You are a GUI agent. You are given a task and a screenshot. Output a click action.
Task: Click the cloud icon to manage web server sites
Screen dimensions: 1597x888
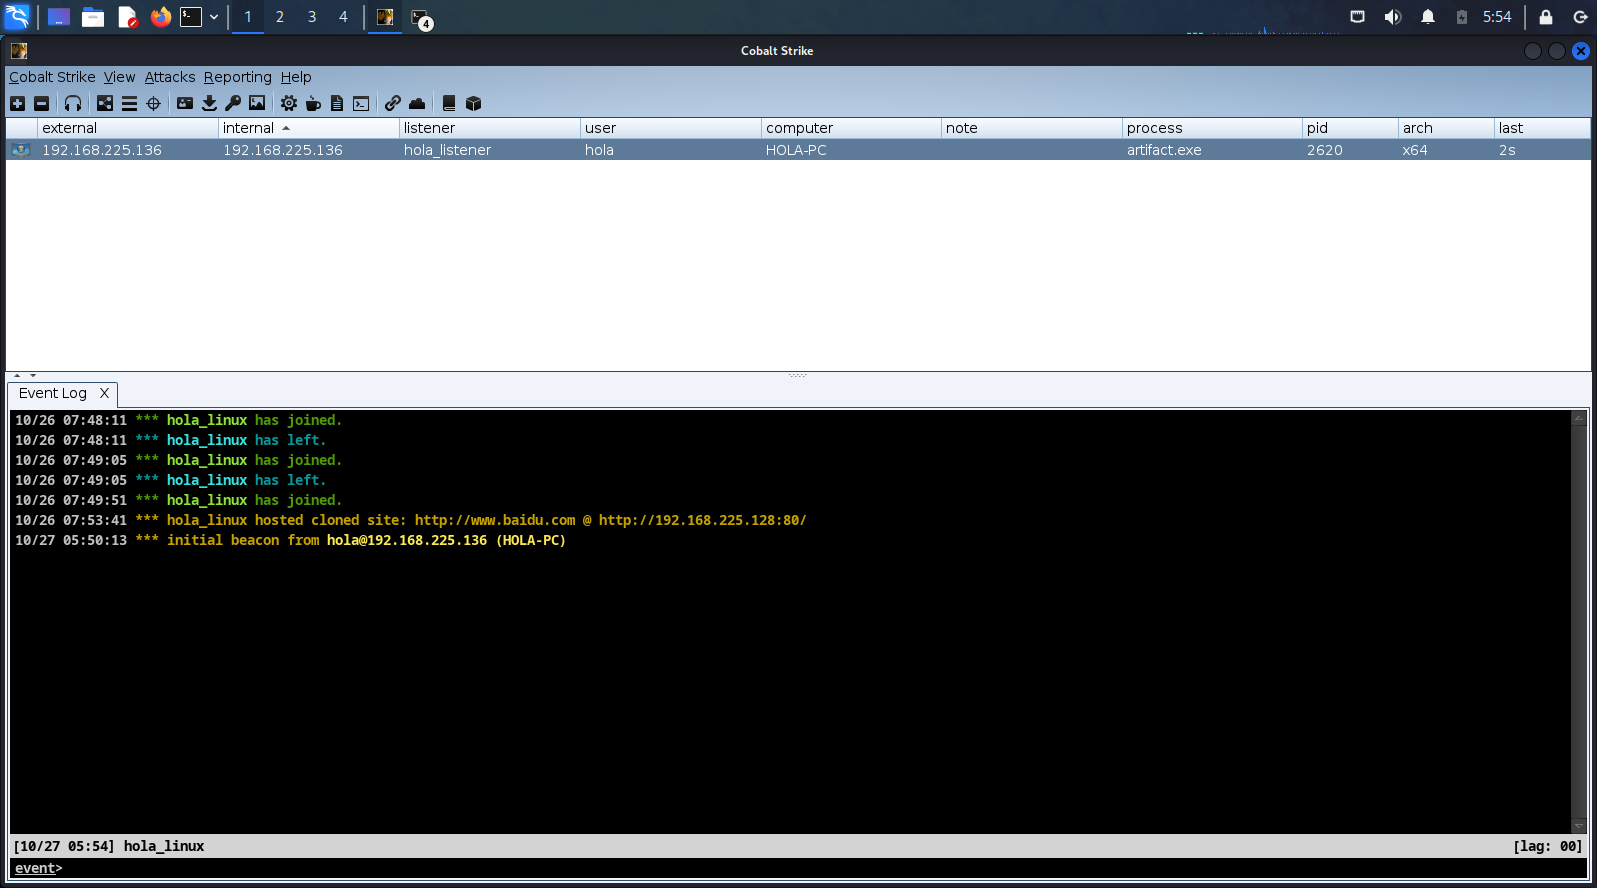coord(417,103)
